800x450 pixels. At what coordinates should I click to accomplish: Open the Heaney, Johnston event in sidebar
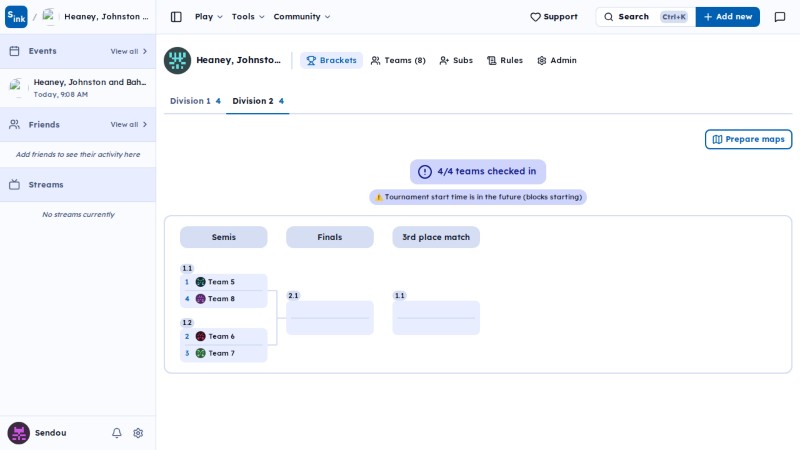pos(78,88)
